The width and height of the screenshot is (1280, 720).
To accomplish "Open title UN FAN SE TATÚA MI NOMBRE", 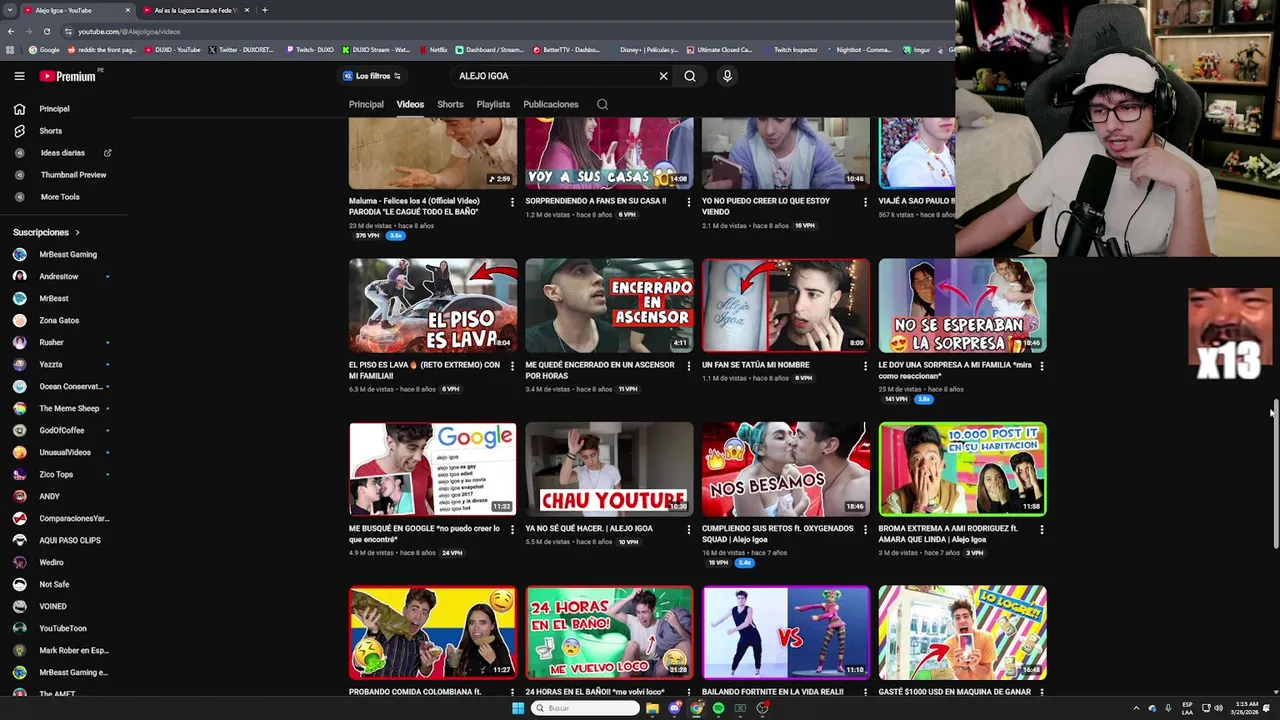I will [755, 365].
